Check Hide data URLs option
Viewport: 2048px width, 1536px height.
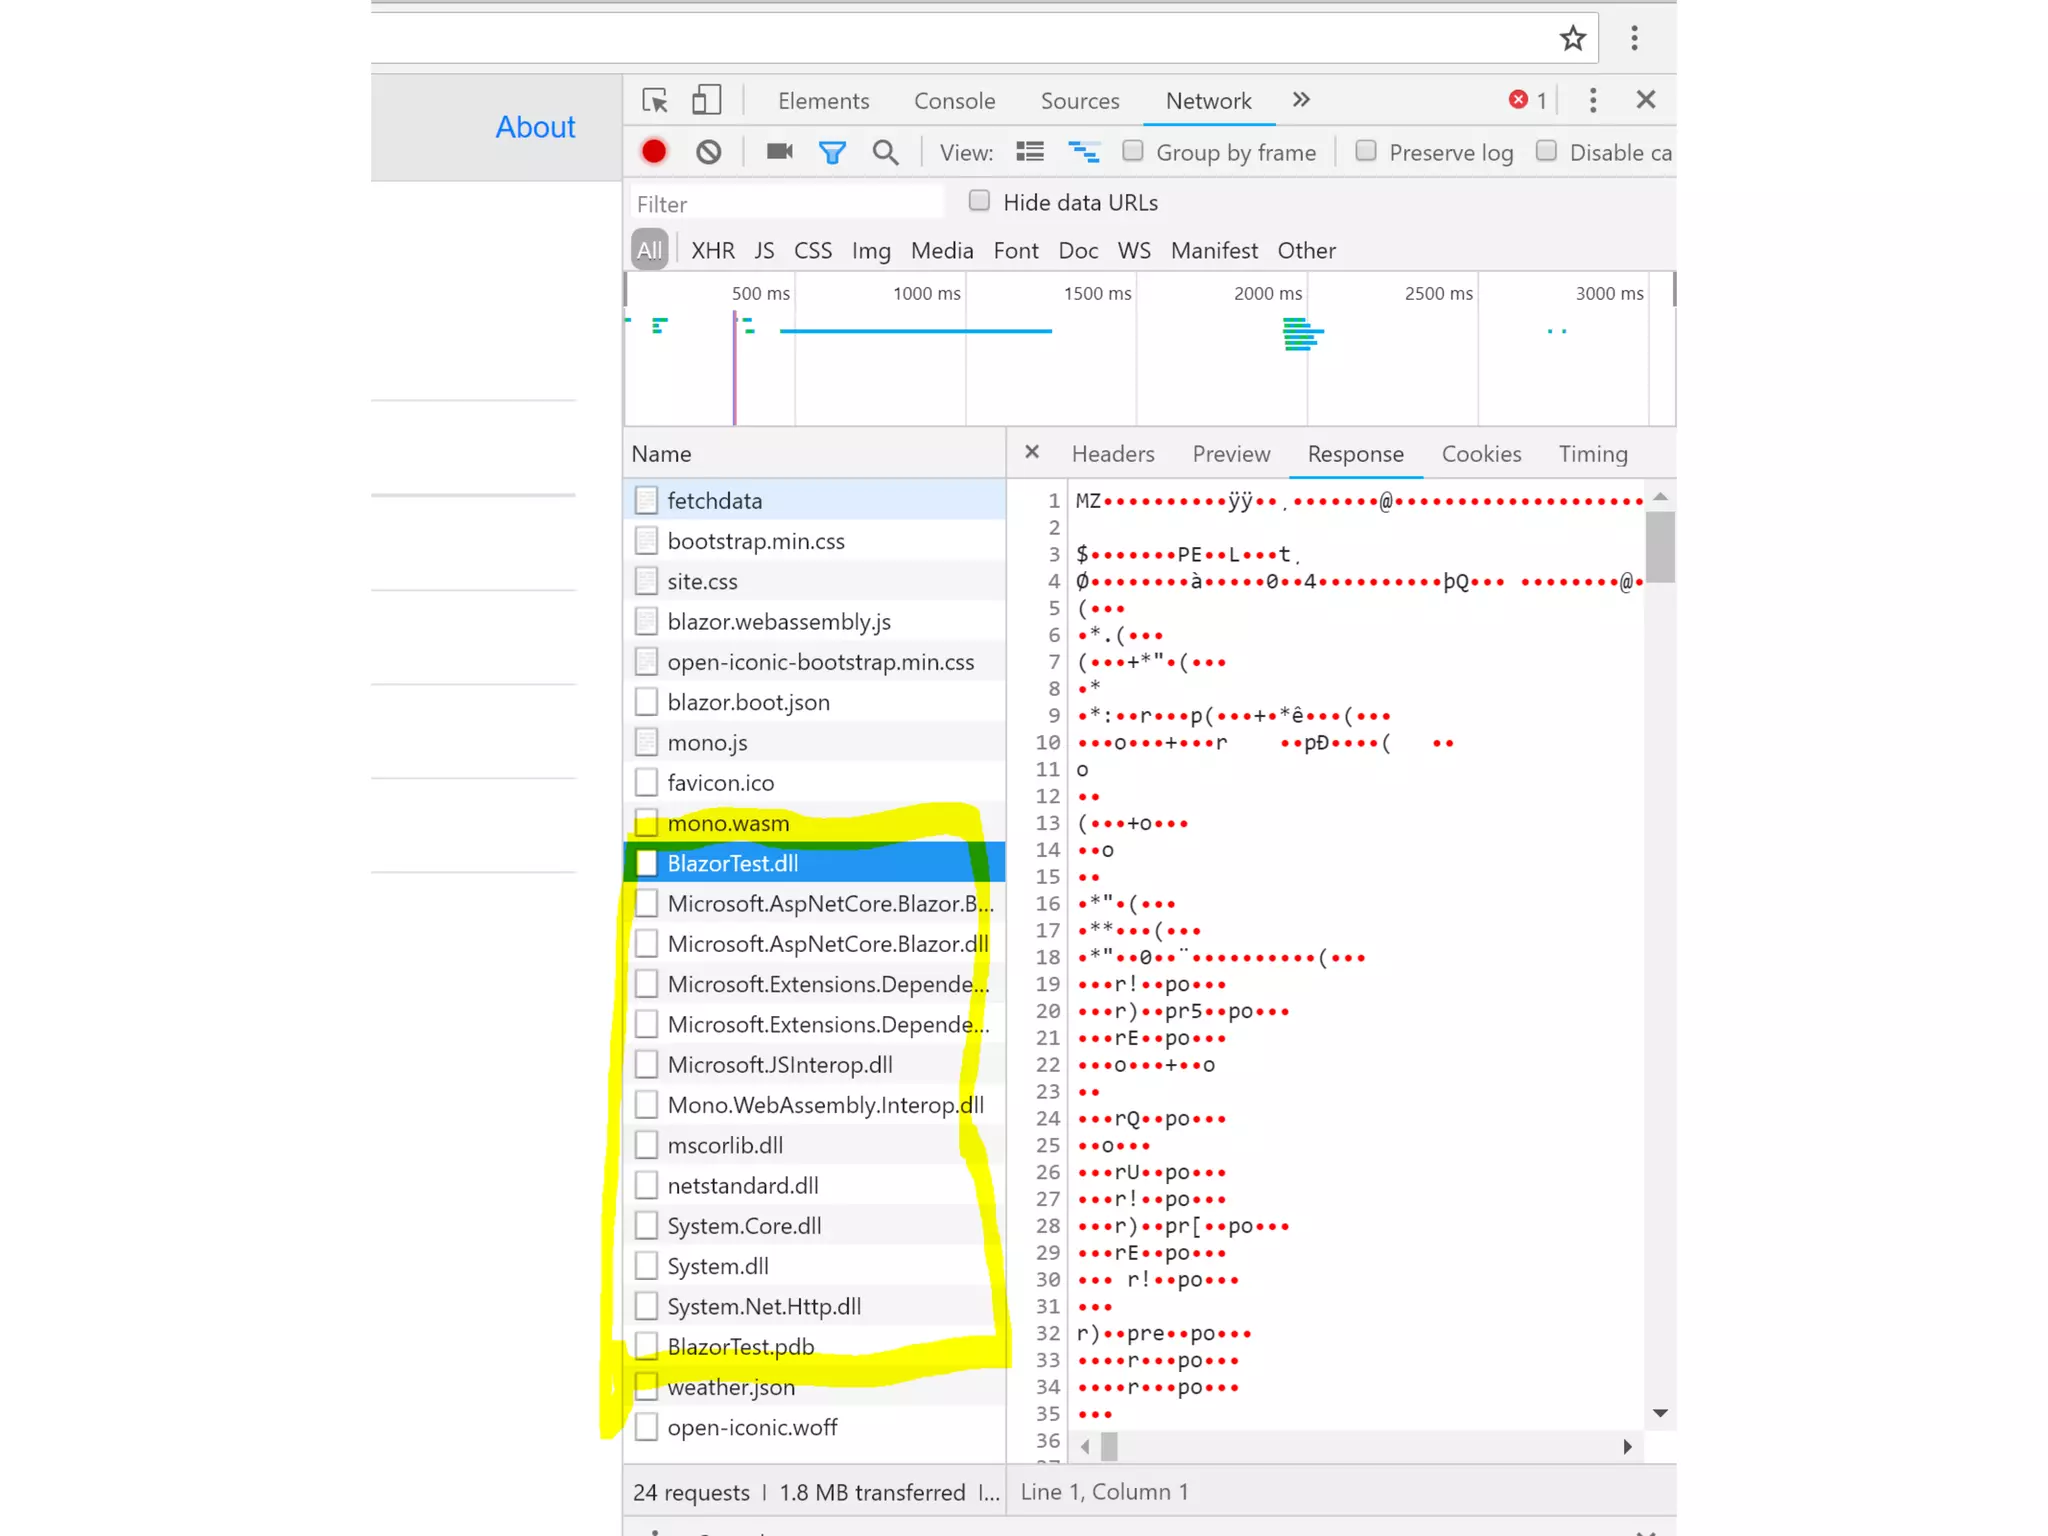click(x=980, y=201)
